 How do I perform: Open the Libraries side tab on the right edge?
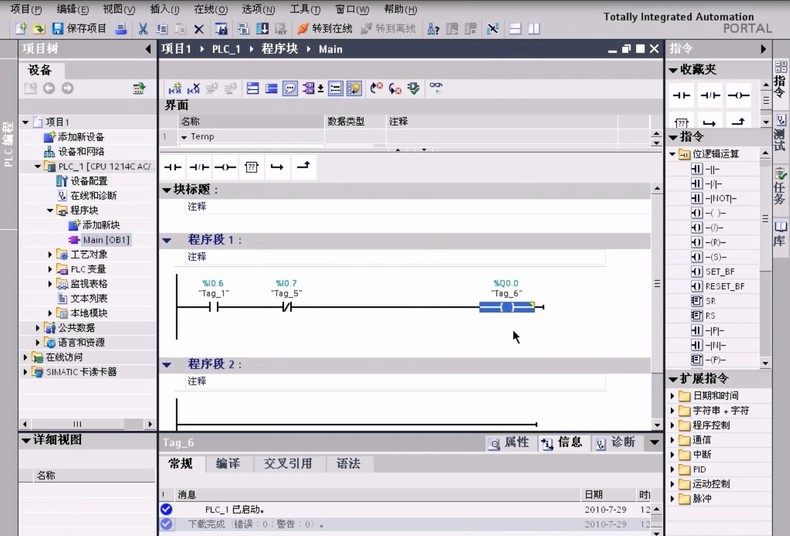point(780,233)
